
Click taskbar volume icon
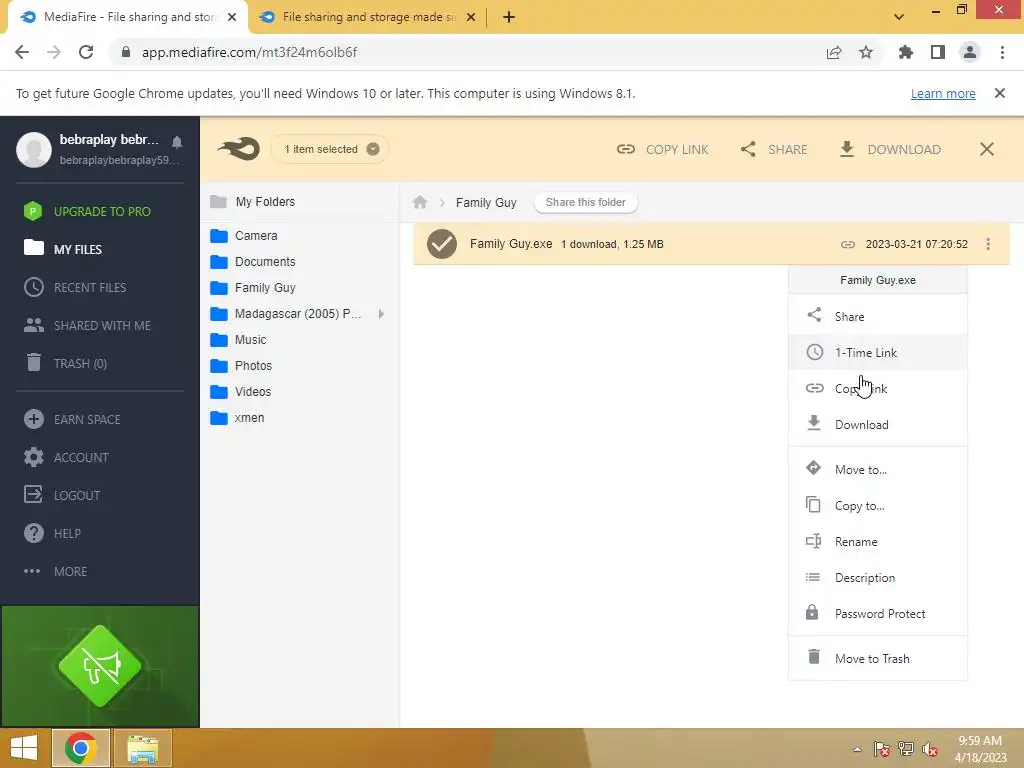[x=929, y=749]
